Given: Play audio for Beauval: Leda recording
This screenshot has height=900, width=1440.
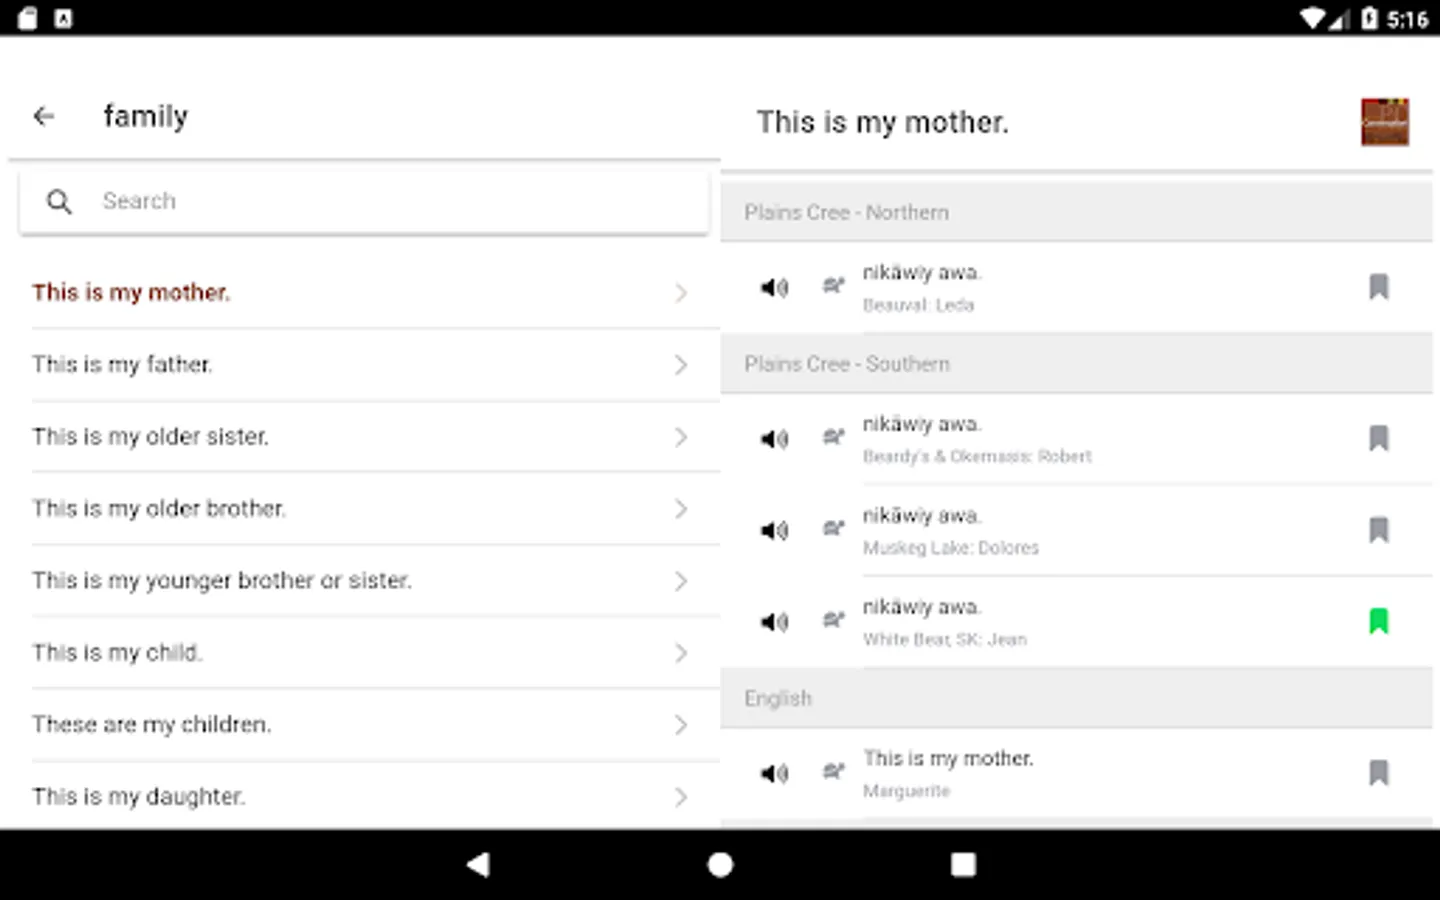Looking at the screenshot, I should tap(774, 288).
